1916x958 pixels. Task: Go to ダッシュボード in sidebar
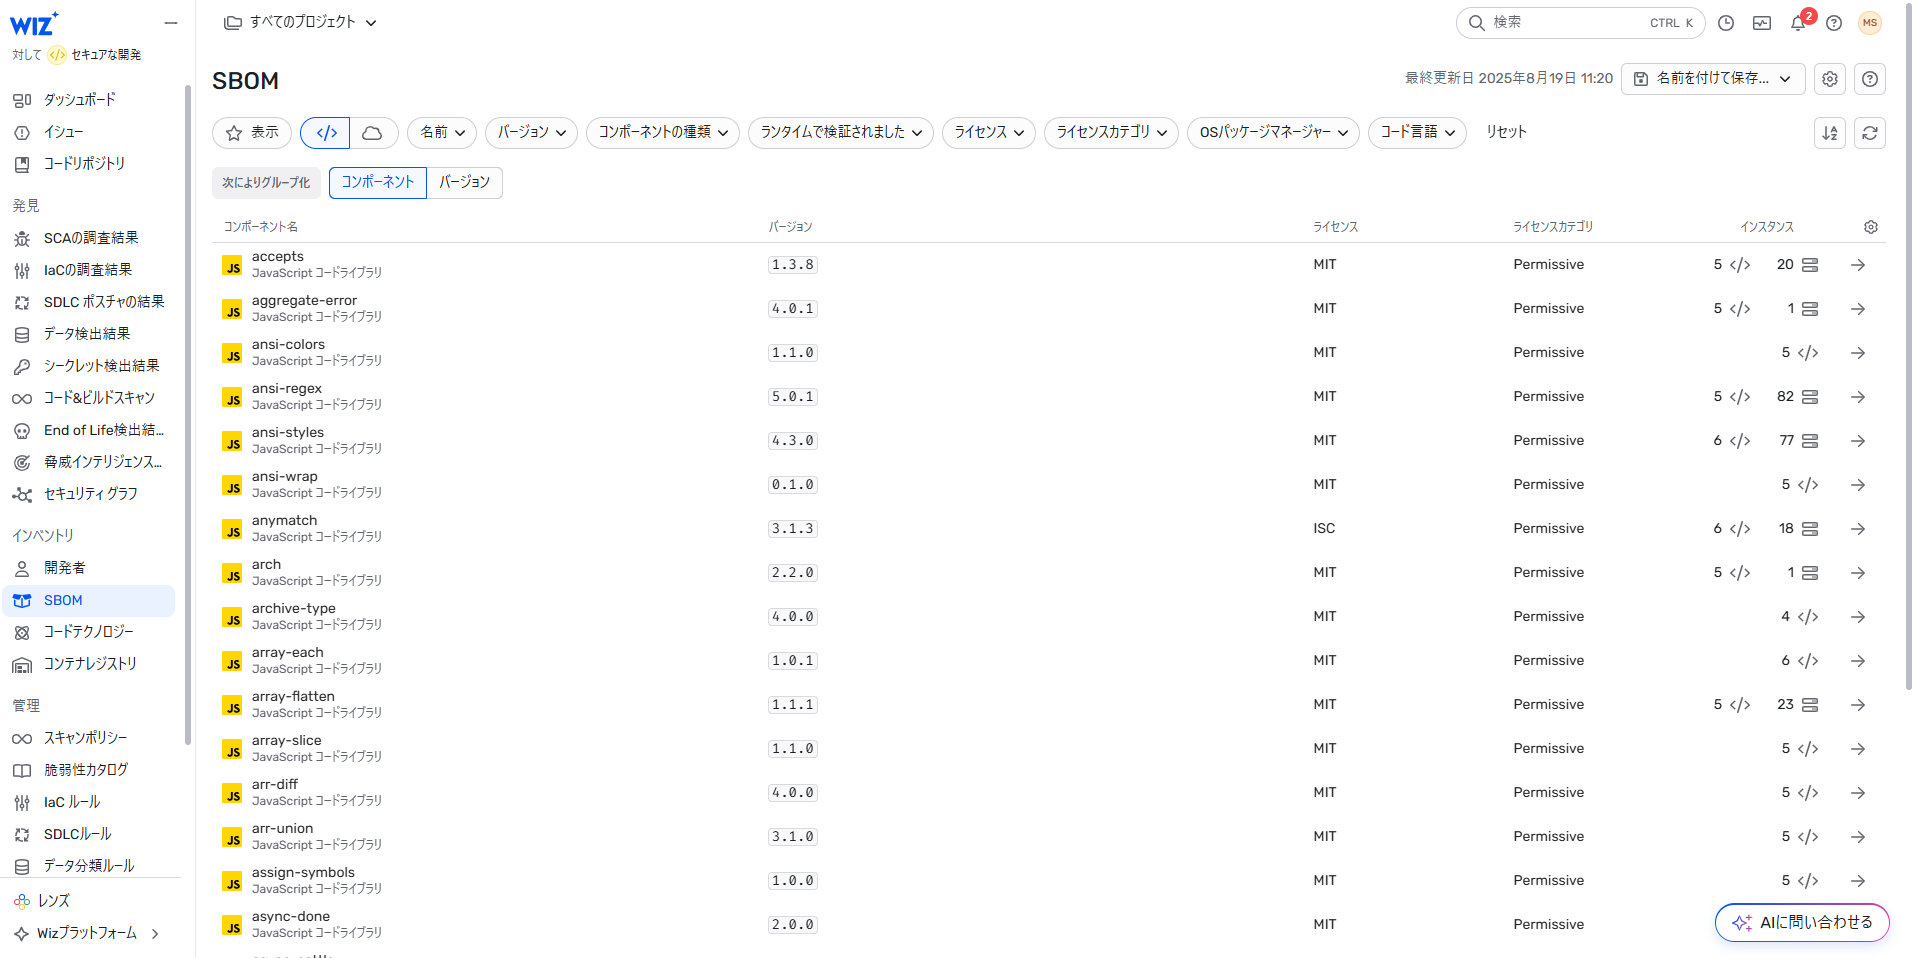click(79, 100)
